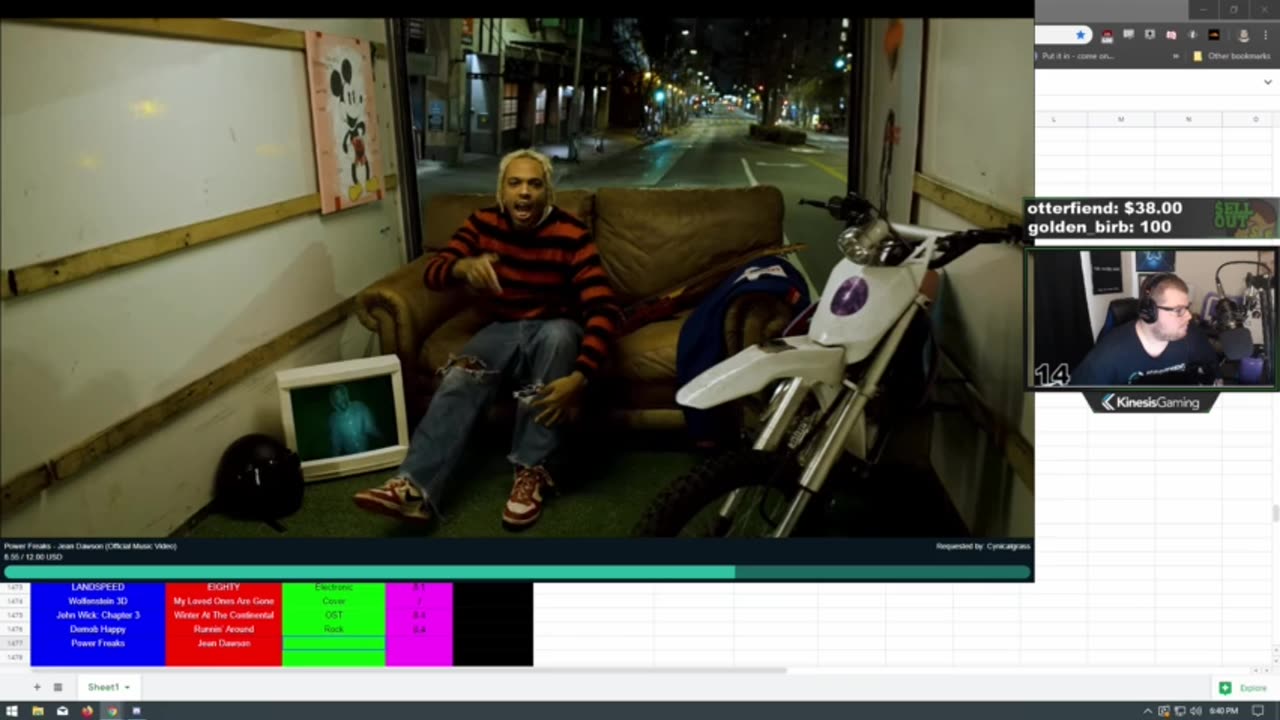
Task: Click the network tray icon
Action: [x=1180, y=711]
